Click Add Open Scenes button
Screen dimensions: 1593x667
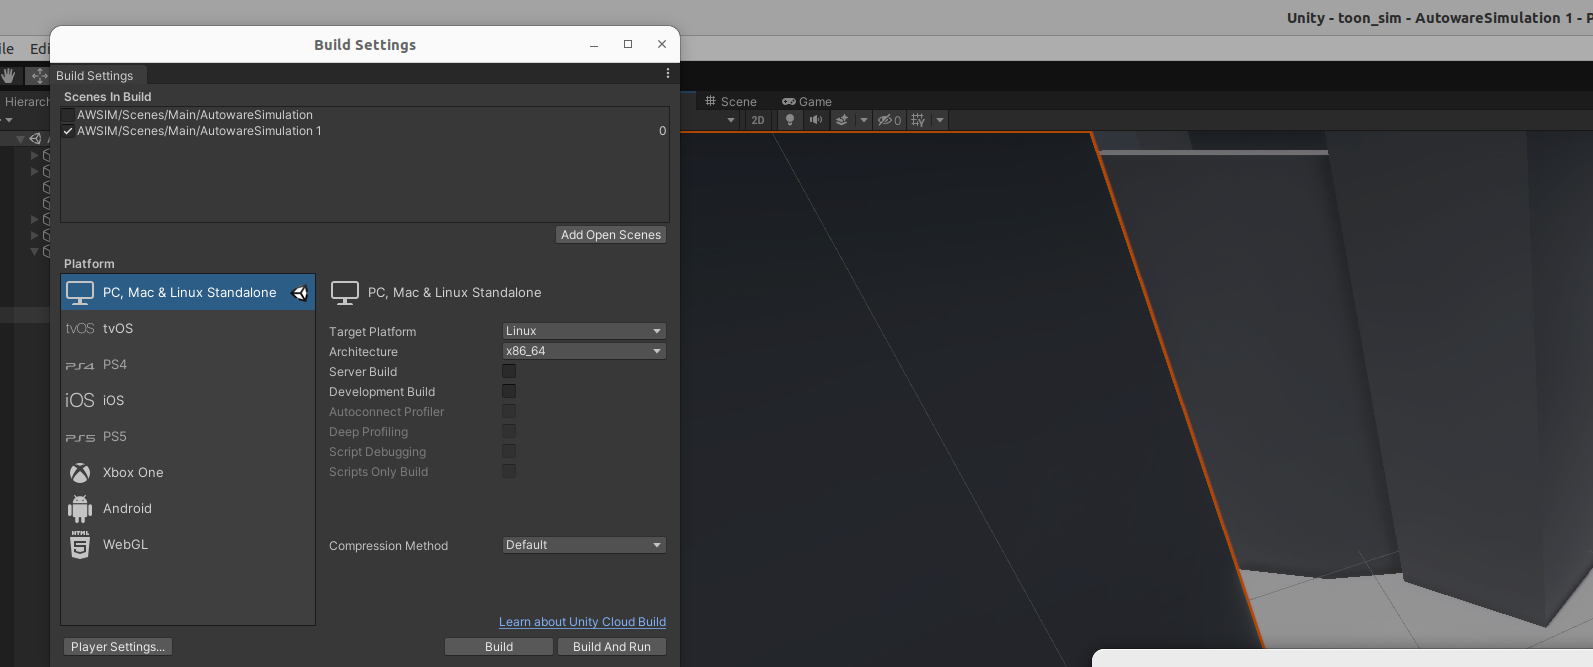coord(611,235)
